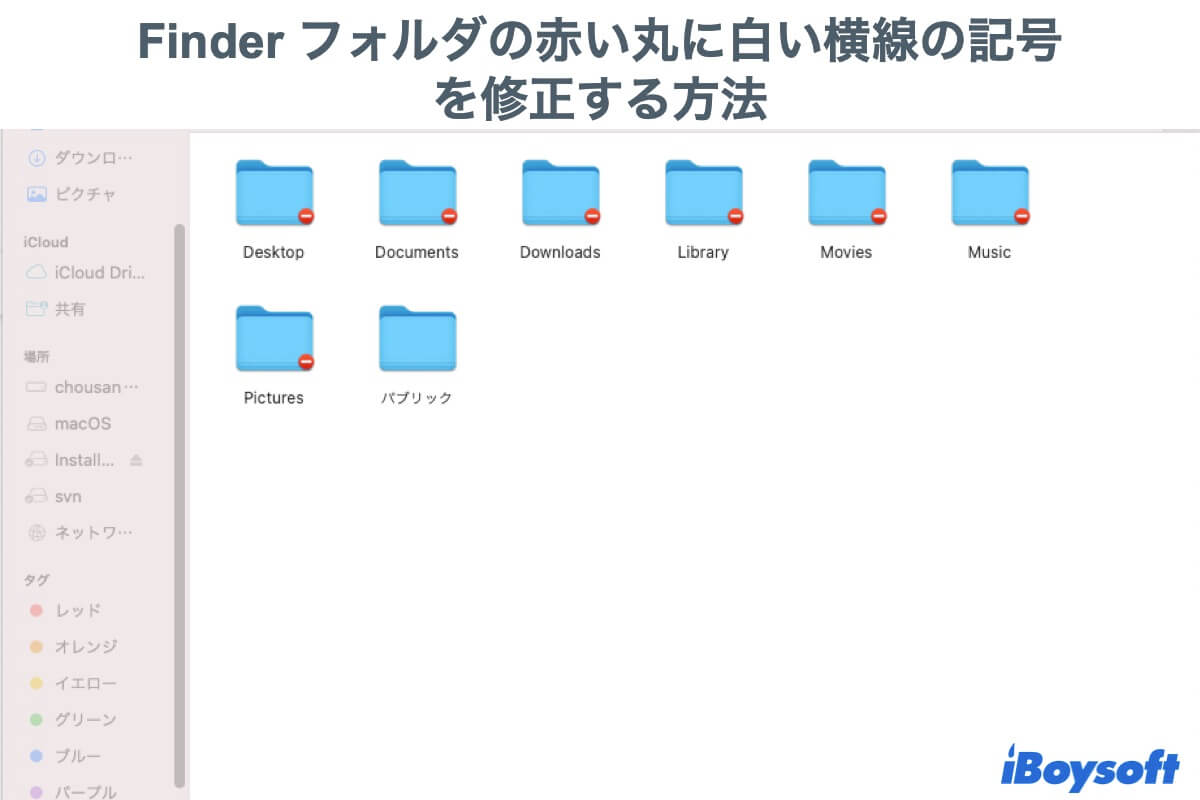Open ダウンロ… in the sidebar
1200x800 pixels.
(x=80, y=157)
